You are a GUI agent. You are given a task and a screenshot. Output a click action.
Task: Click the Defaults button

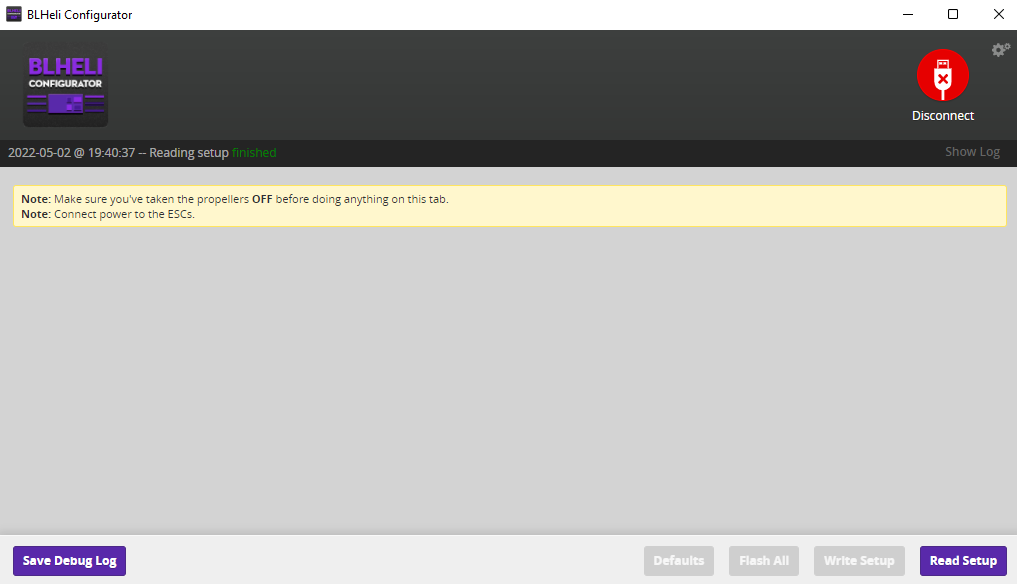coord(678,561)
